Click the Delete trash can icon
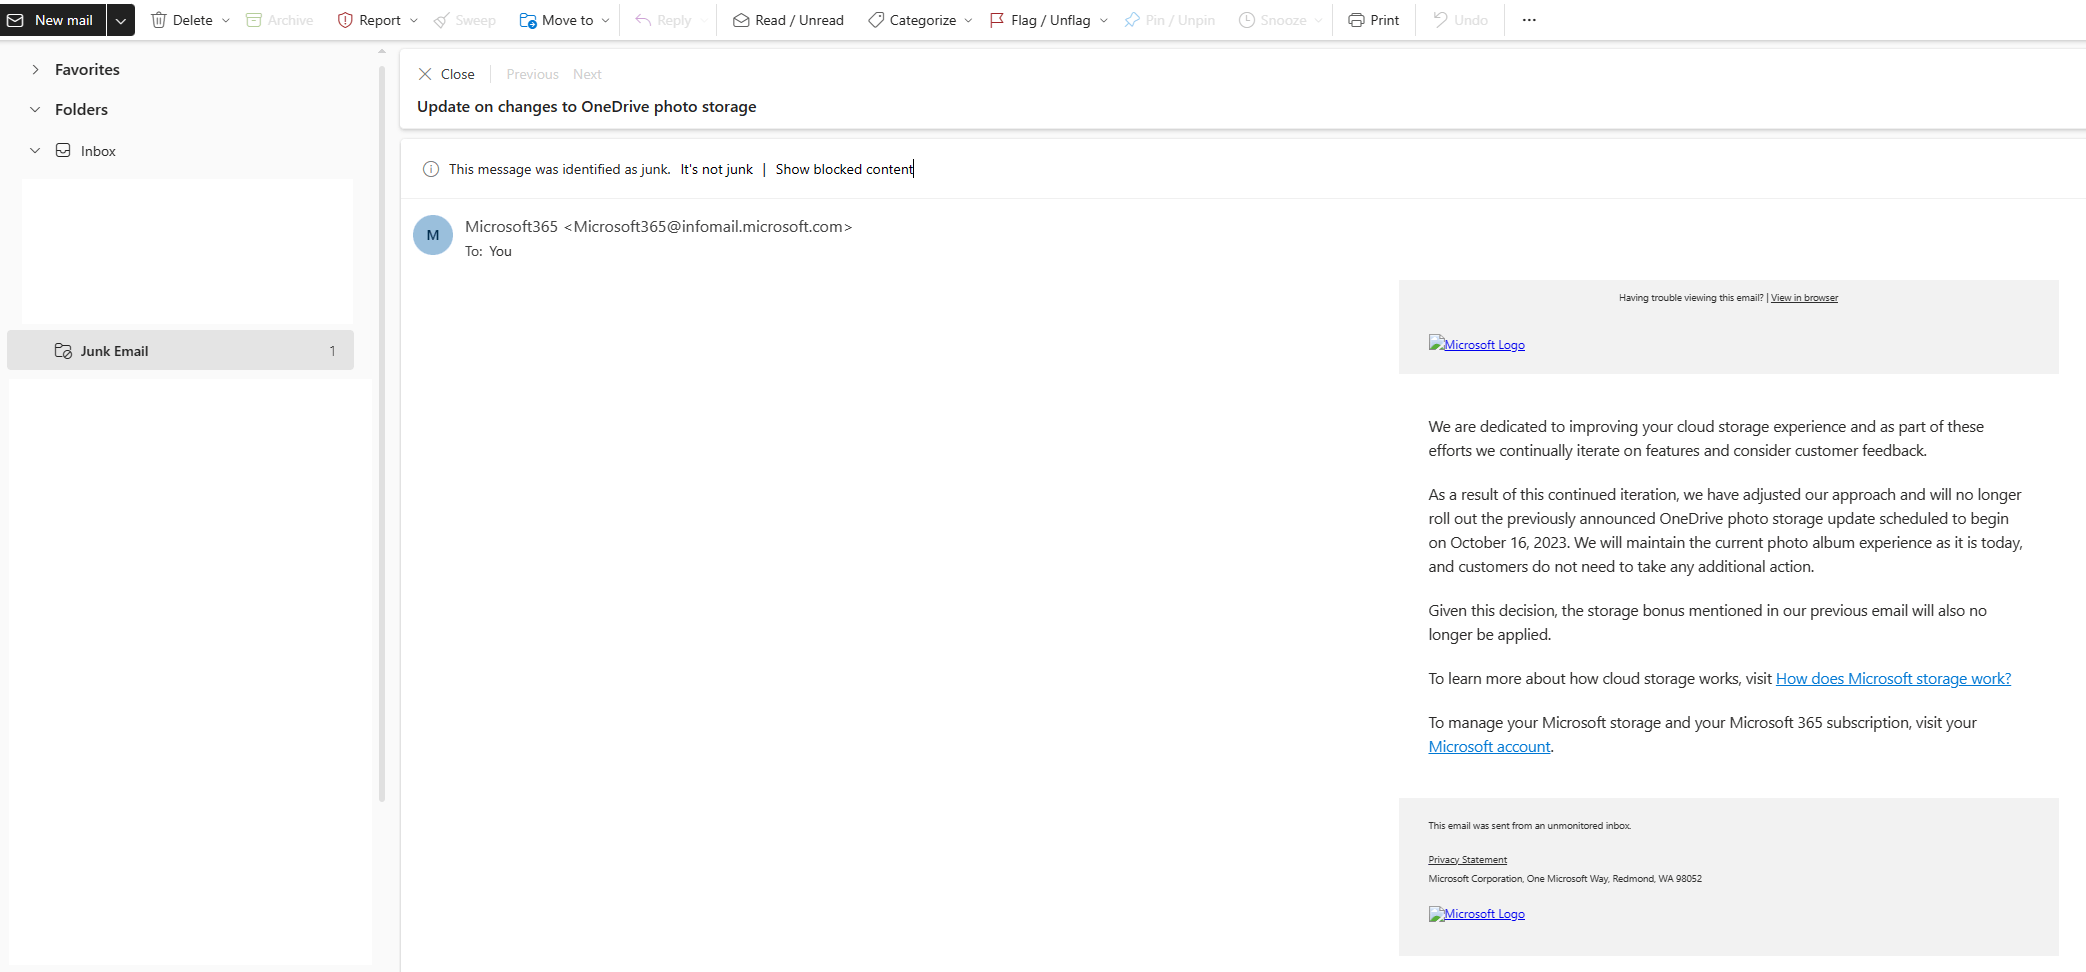This screenshot has width=2086, height=972. click(x=158, y=20)
